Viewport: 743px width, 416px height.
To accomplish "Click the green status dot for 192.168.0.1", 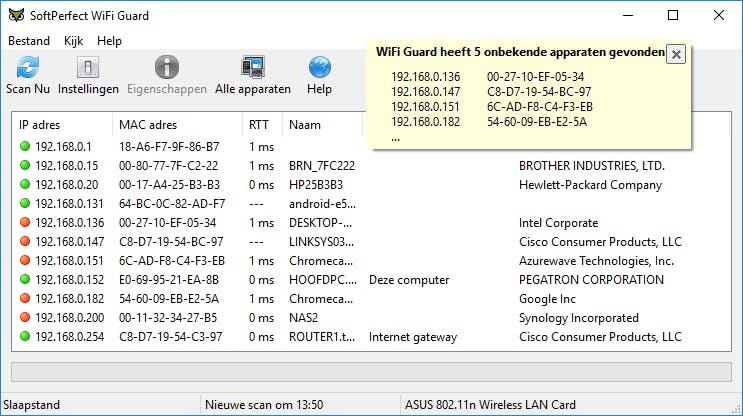I will tap(25, 147).
